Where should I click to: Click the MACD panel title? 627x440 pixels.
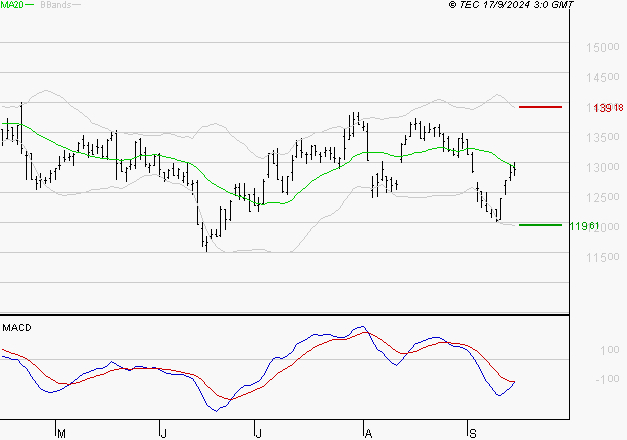(17, 328)
